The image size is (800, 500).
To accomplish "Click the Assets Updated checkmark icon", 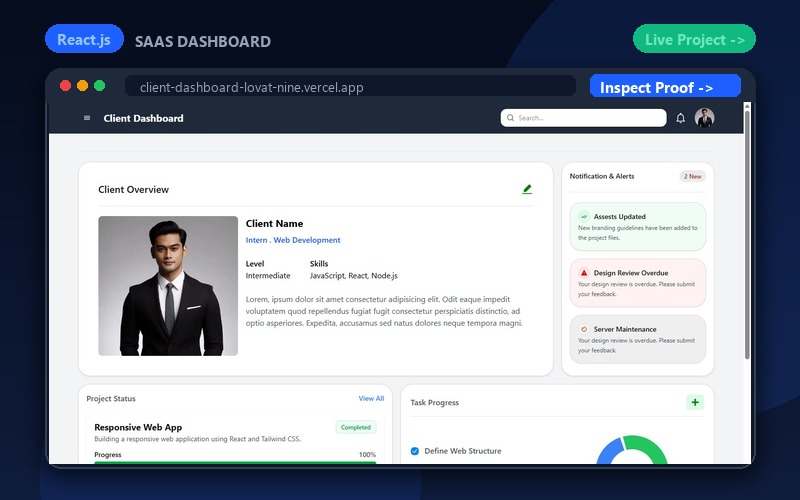I will point(584,216).
